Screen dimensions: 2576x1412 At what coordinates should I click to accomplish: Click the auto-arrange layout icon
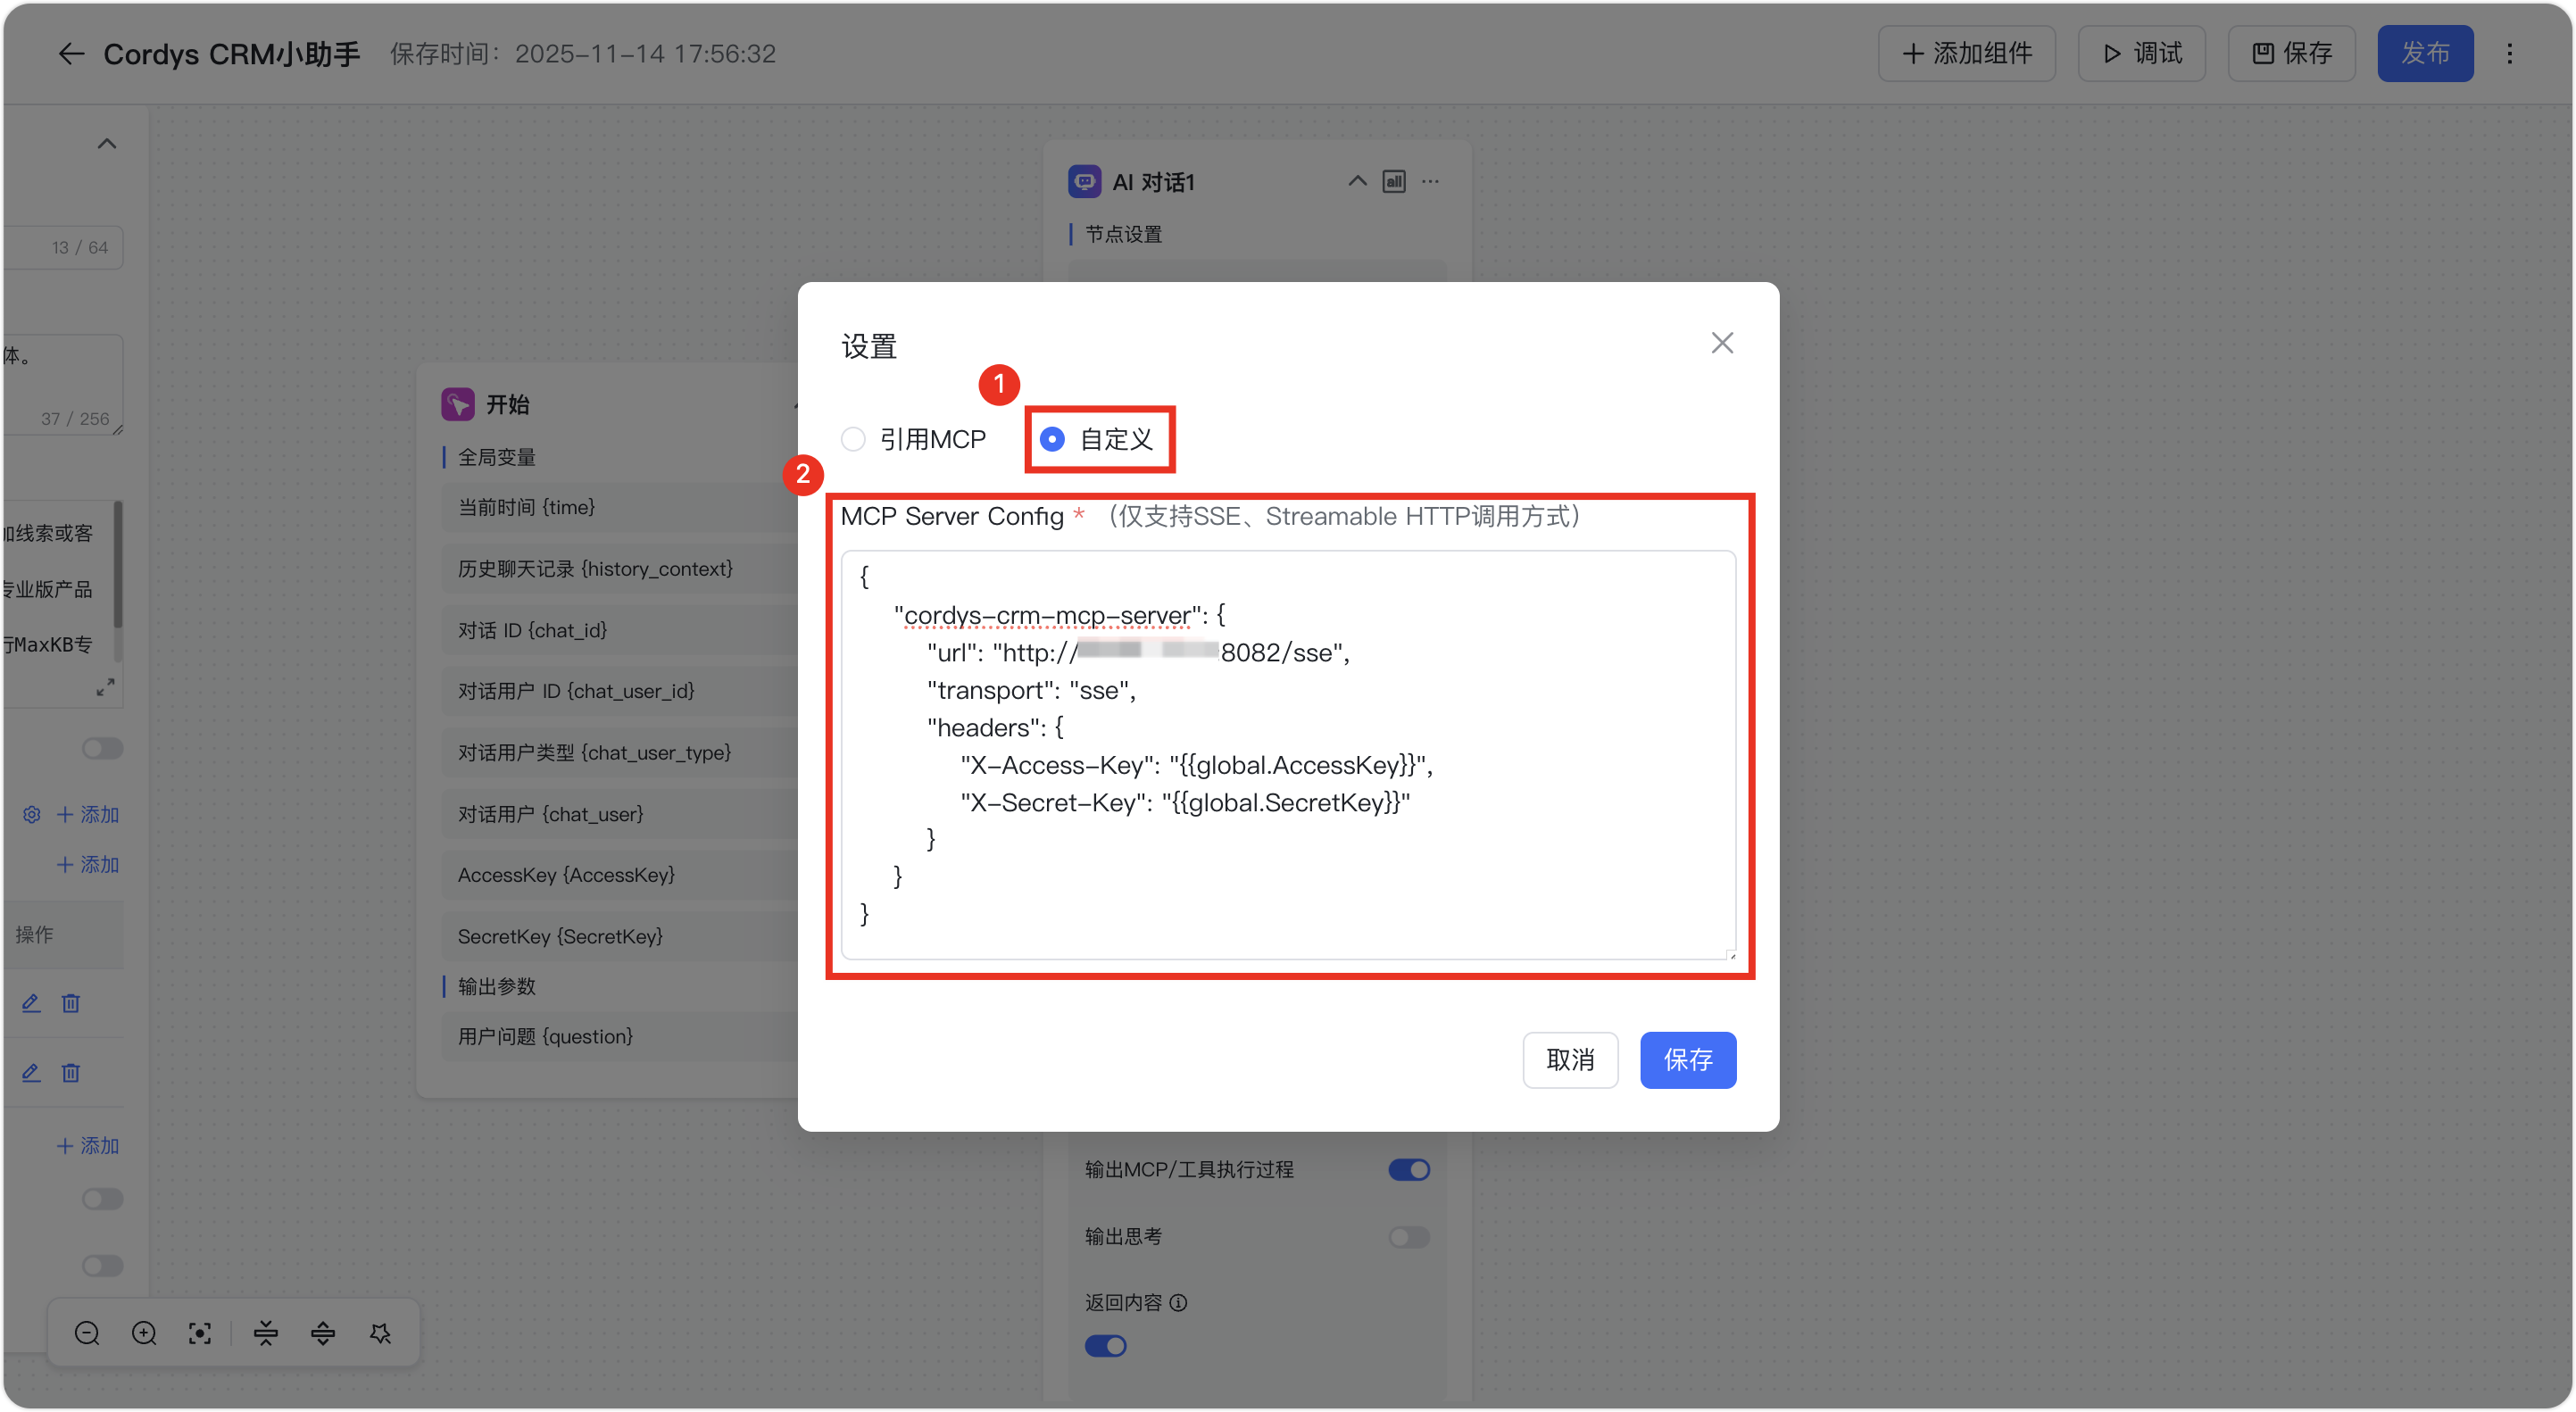pos(380,1333)
